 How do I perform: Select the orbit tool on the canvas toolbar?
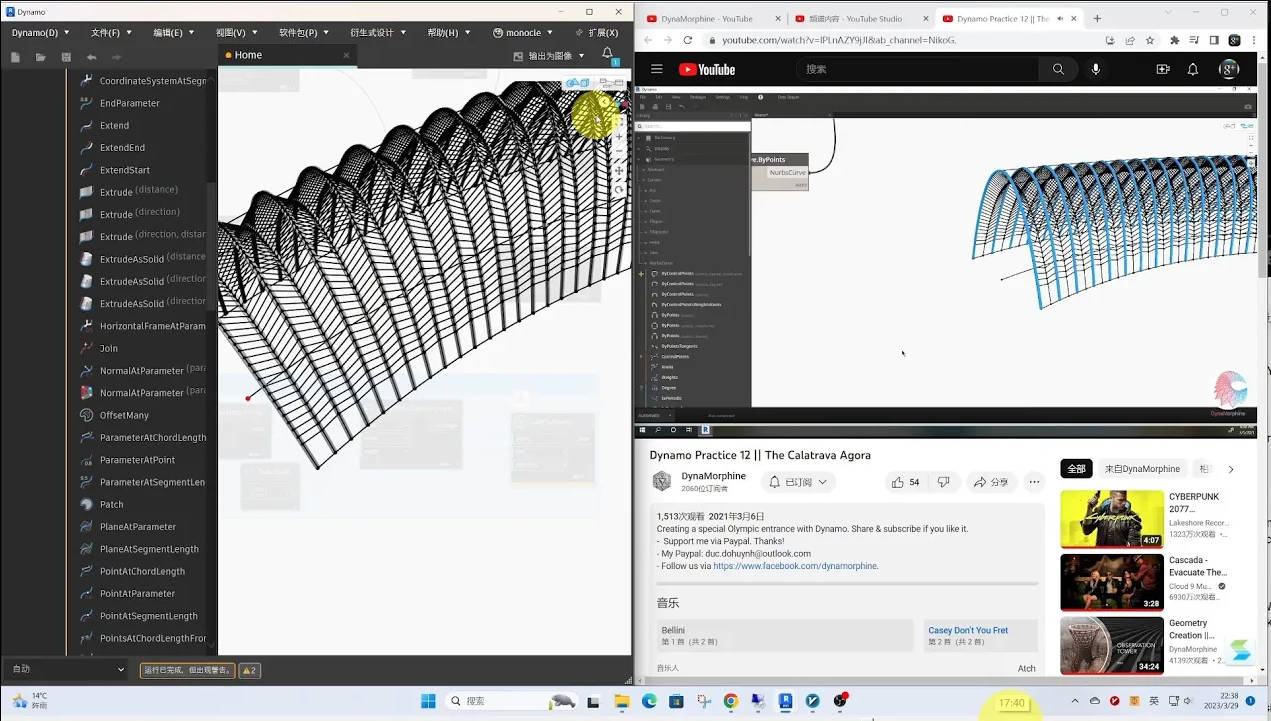tap(619, 187)
